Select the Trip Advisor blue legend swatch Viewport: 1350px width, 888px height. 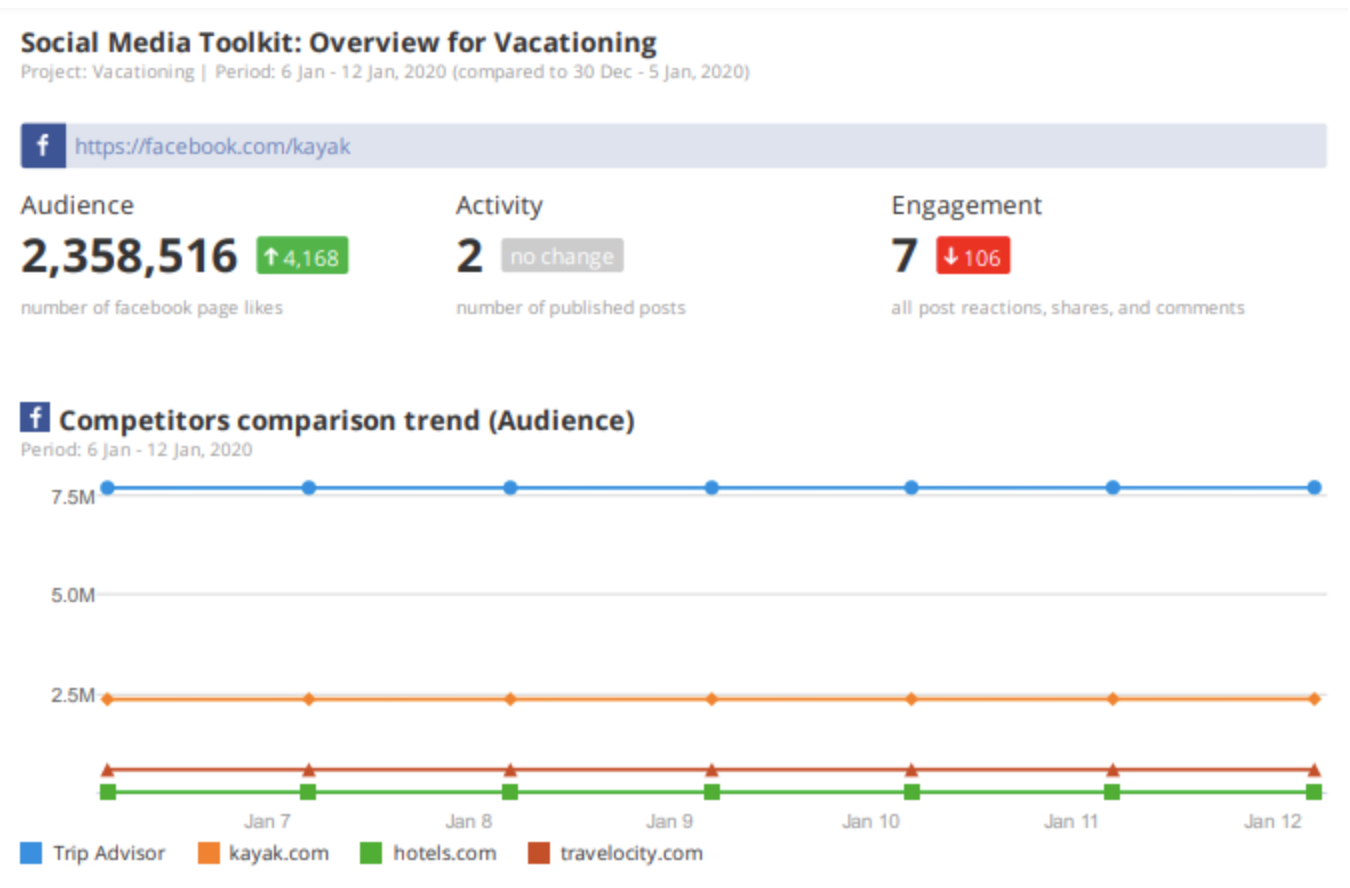(x=32, y=853)
